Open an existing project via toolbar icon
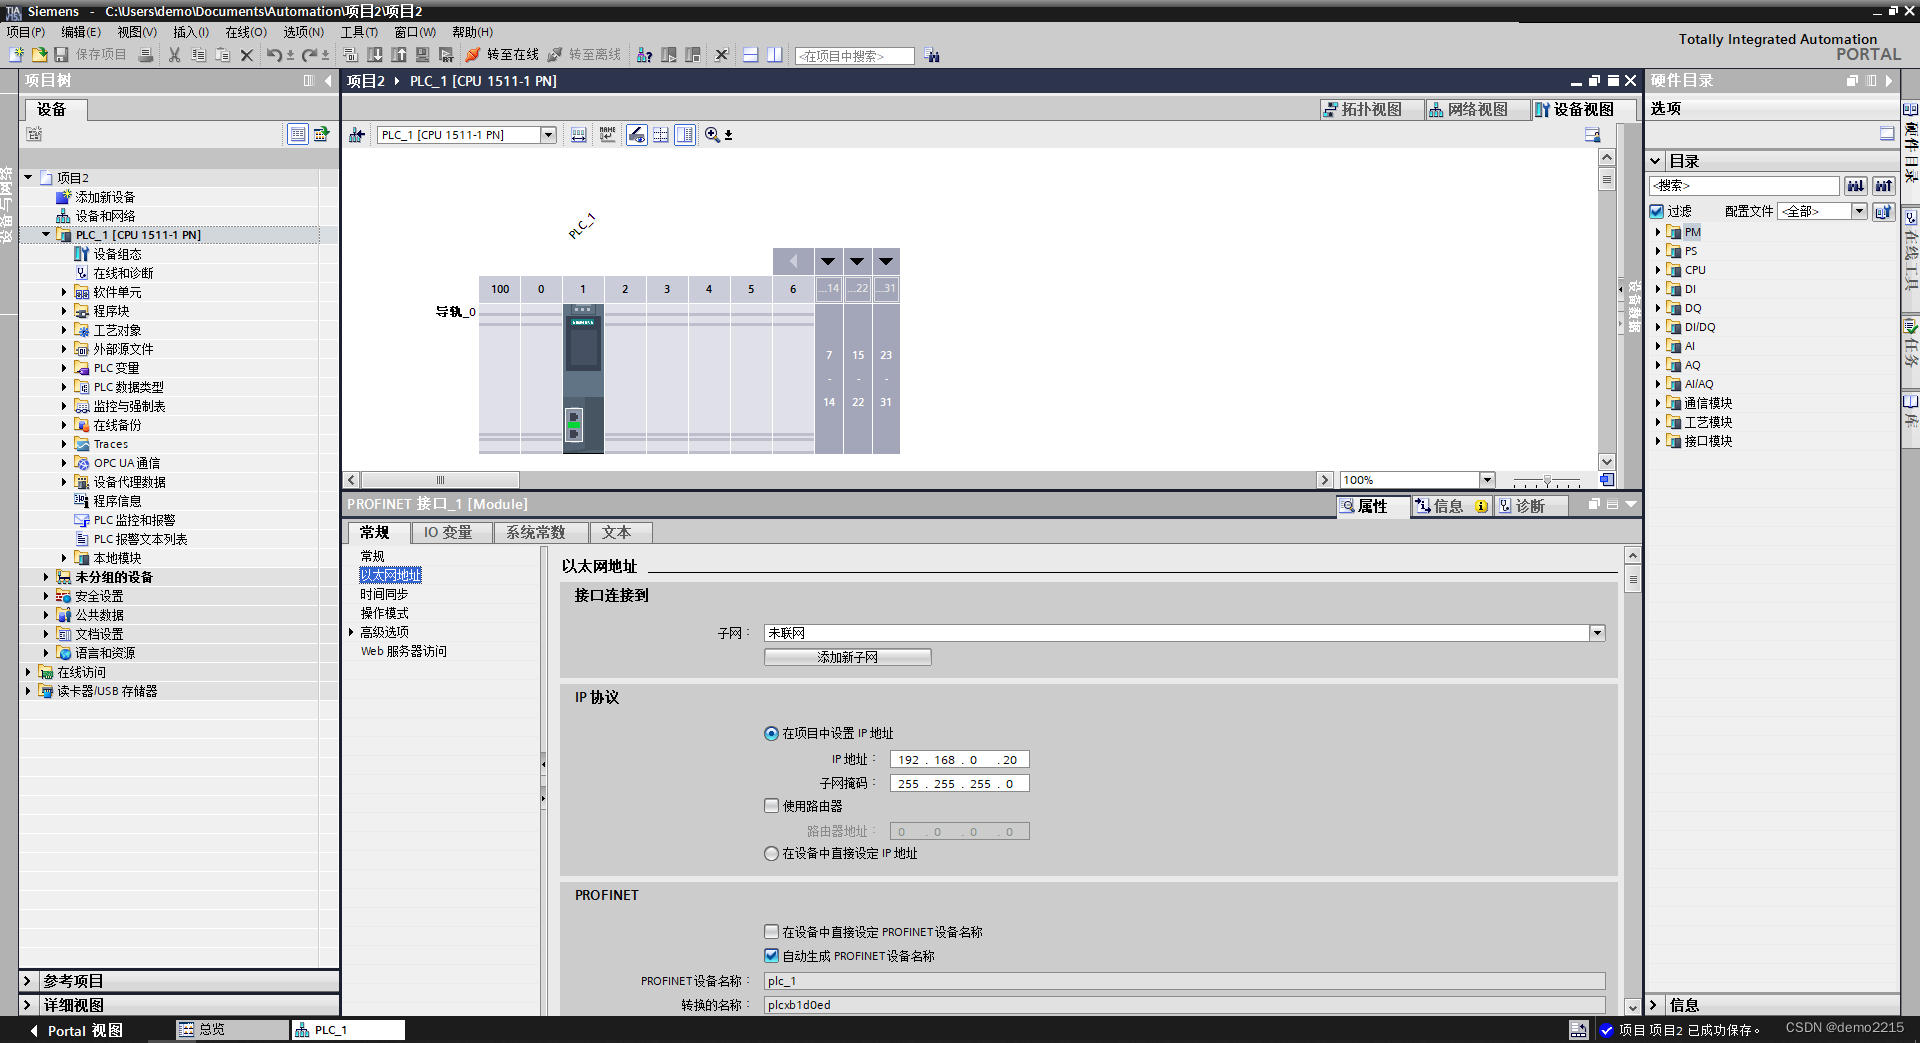Screen dimensions: 1920x1043 tap(39, 55)
